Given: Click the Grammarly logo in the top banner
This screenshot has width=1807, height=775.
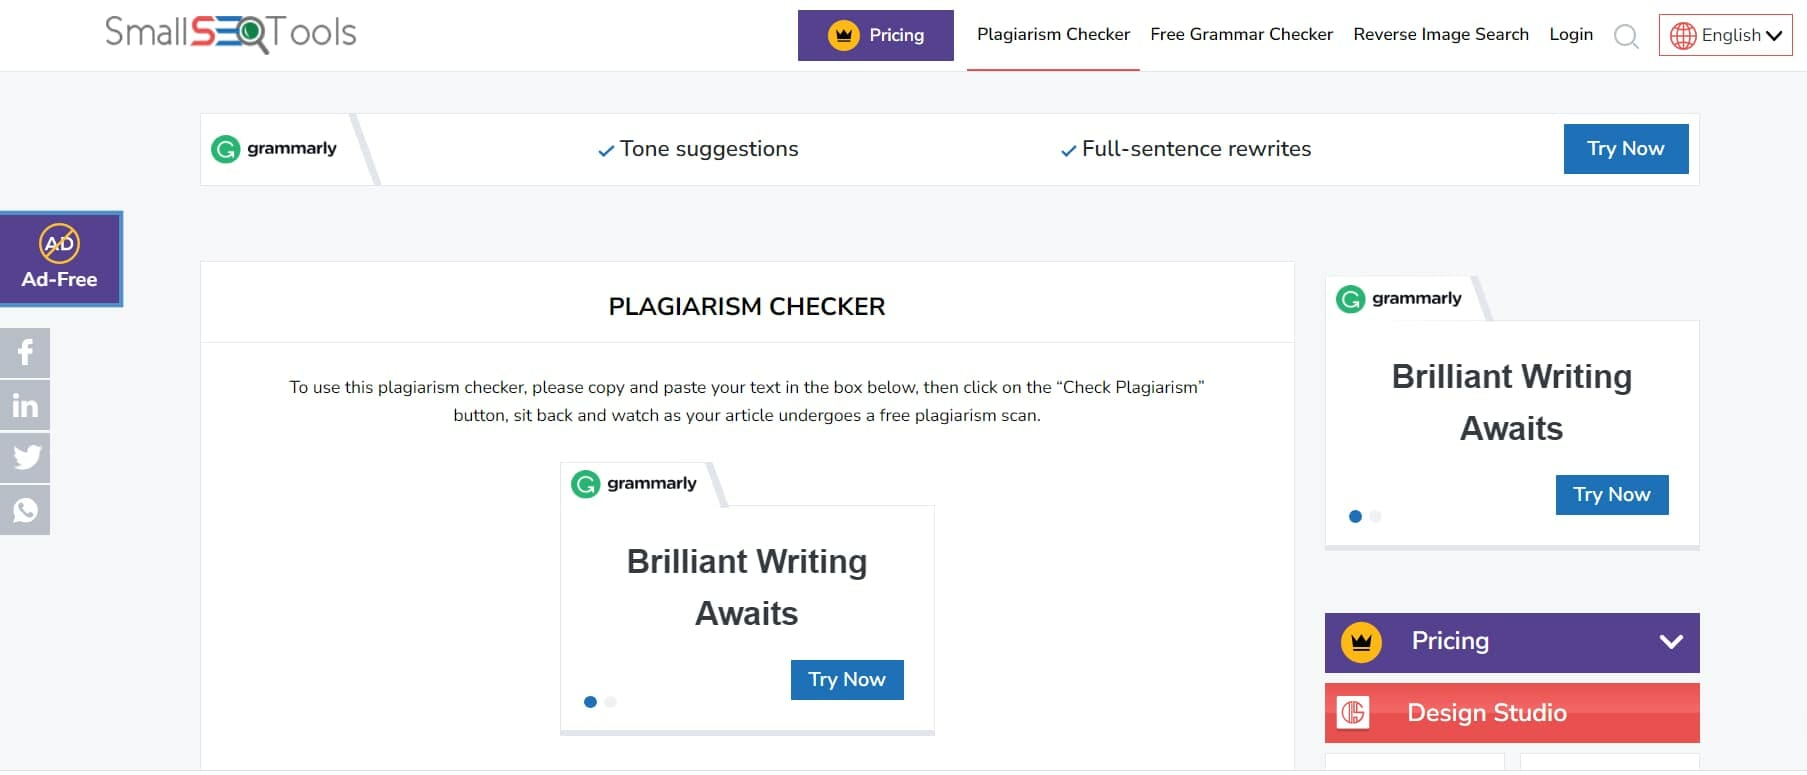Looking at the screenshot, I should tap(275, 148).
